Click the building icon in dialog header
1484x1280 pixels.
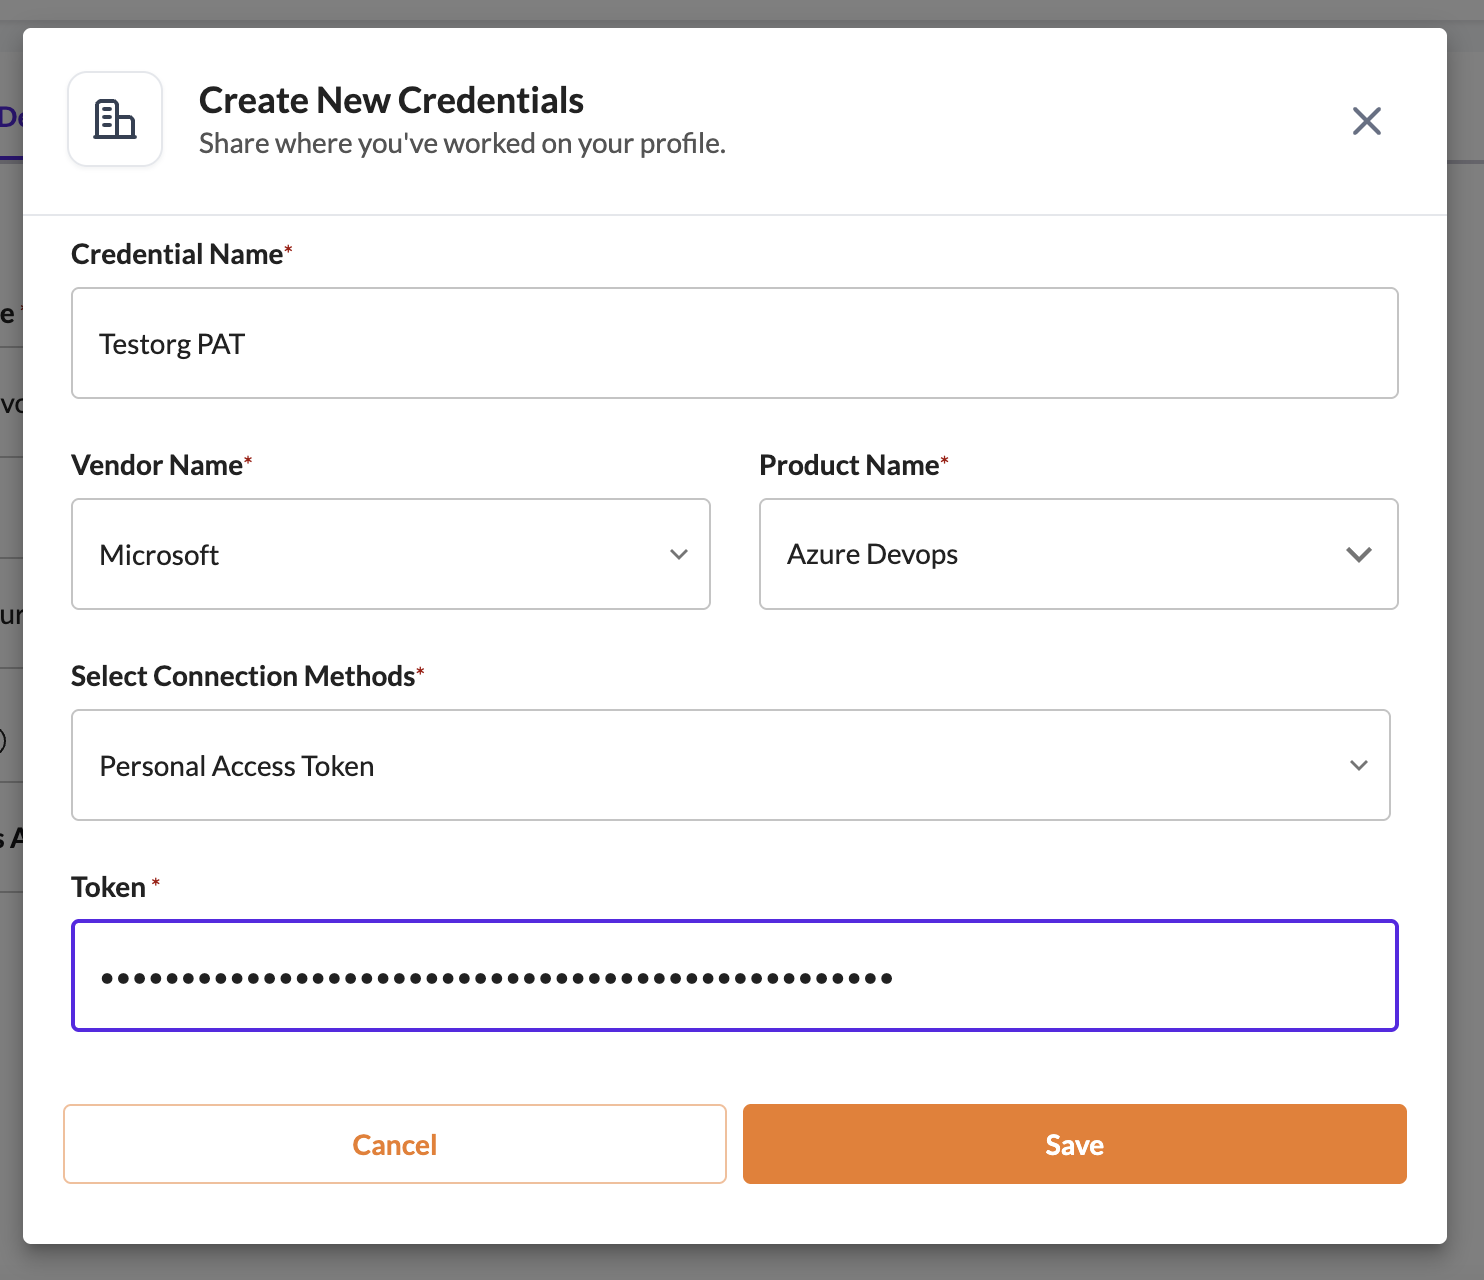click(x=115, y=119)
